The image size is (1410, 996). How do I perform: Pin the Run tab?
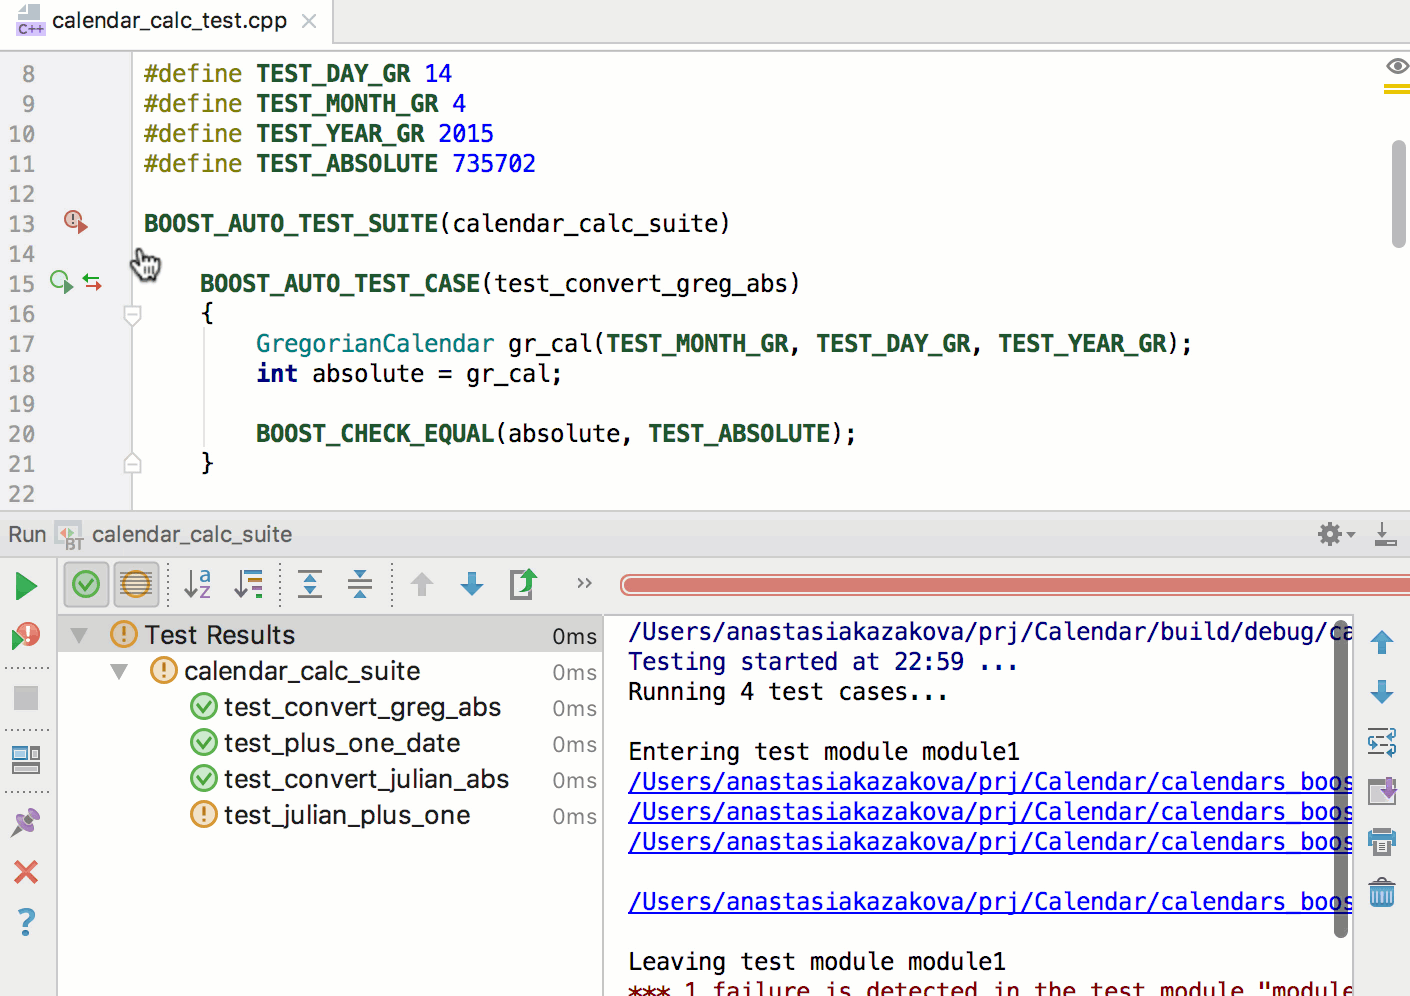(26, 822)
